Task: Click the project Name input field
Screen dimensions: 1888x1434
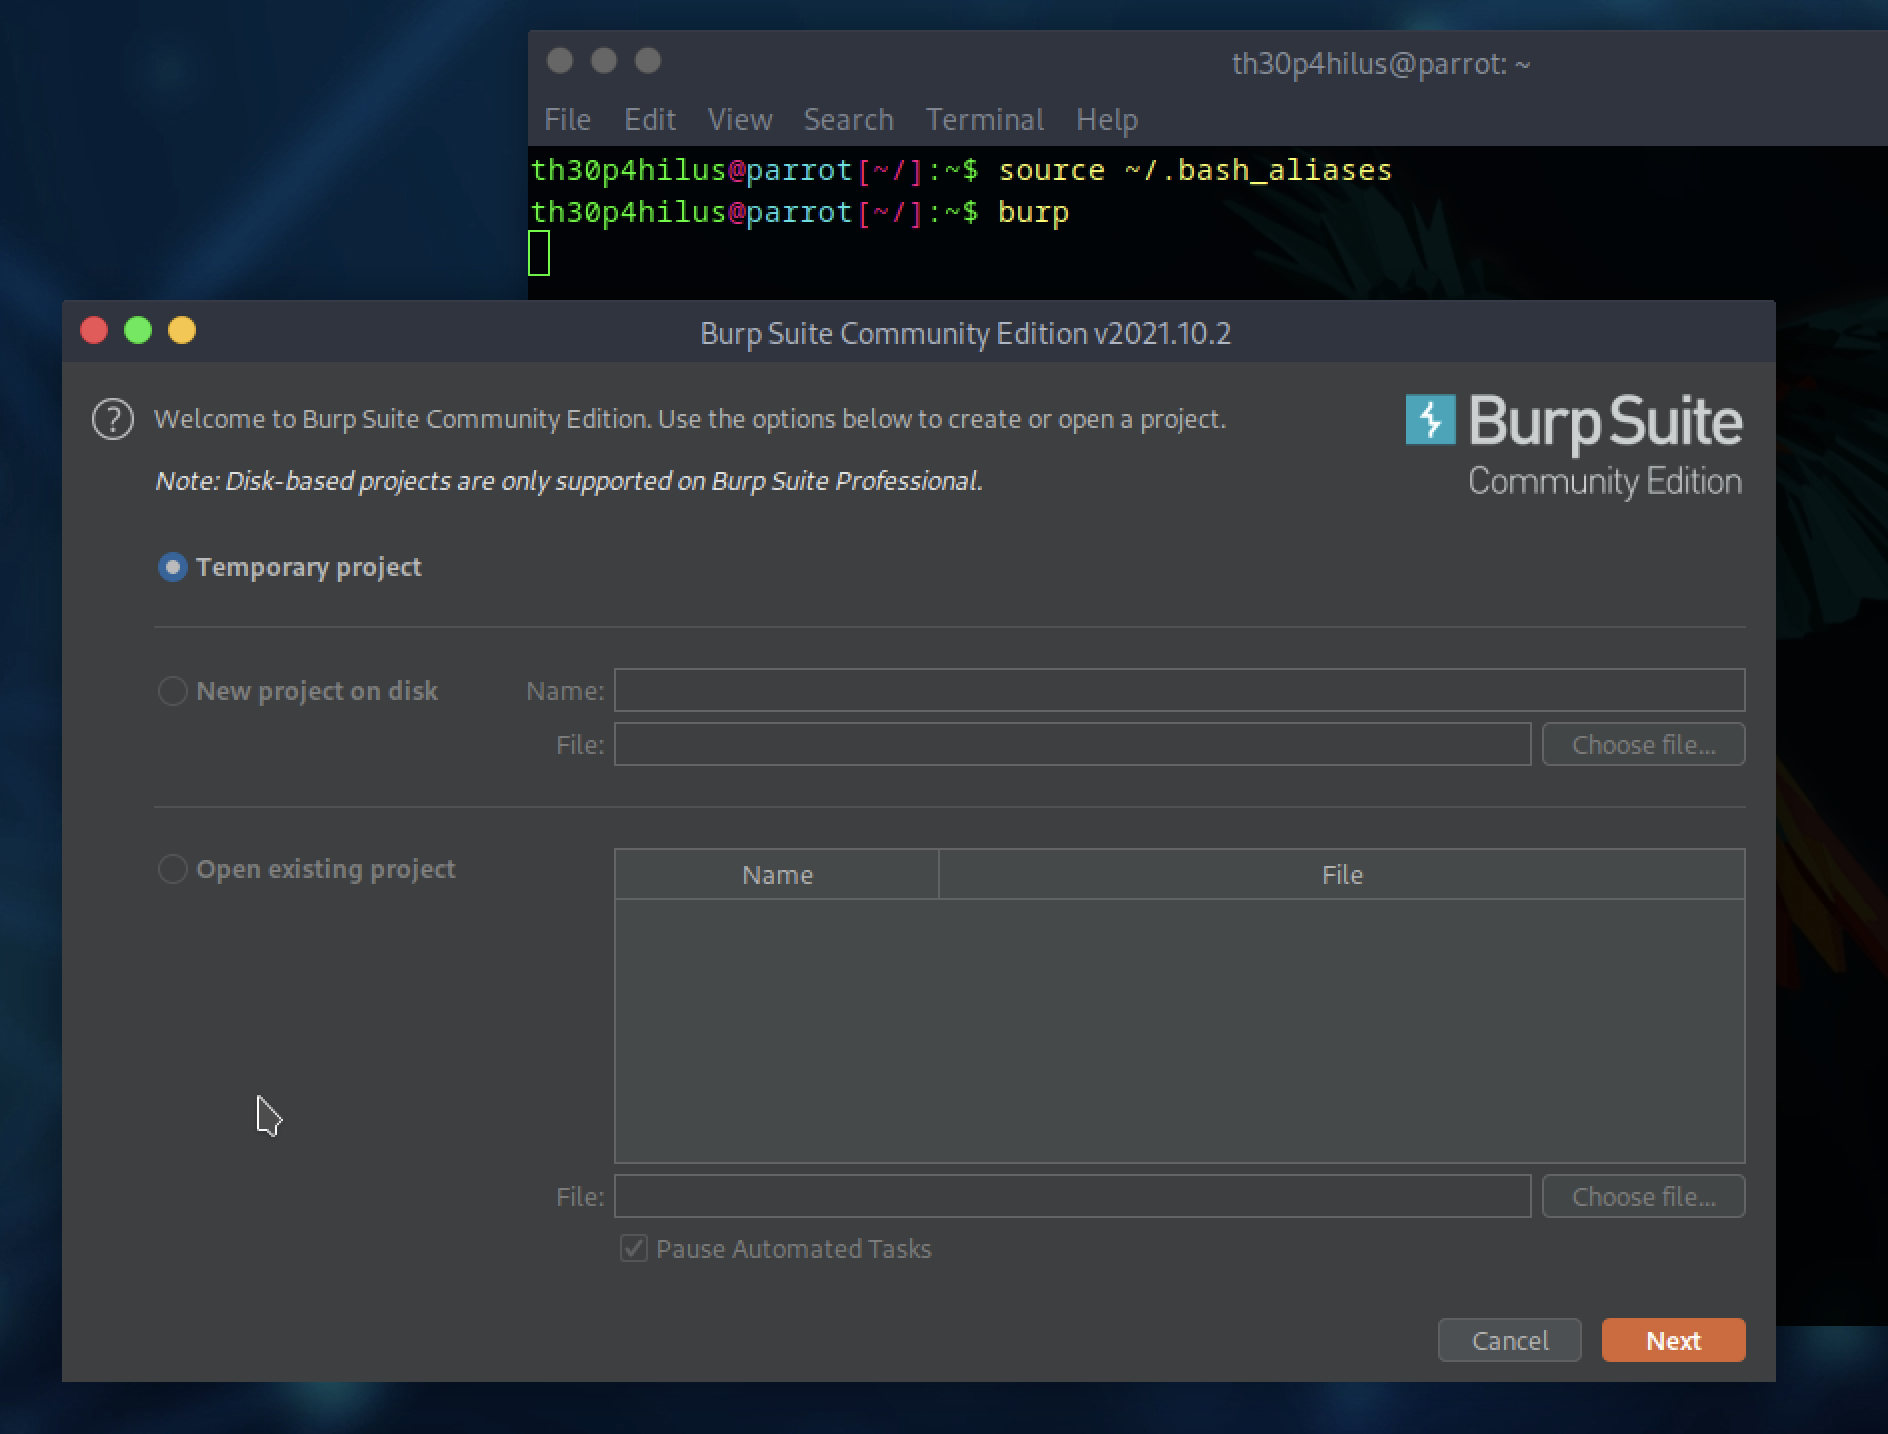Action: (1178, 690)
